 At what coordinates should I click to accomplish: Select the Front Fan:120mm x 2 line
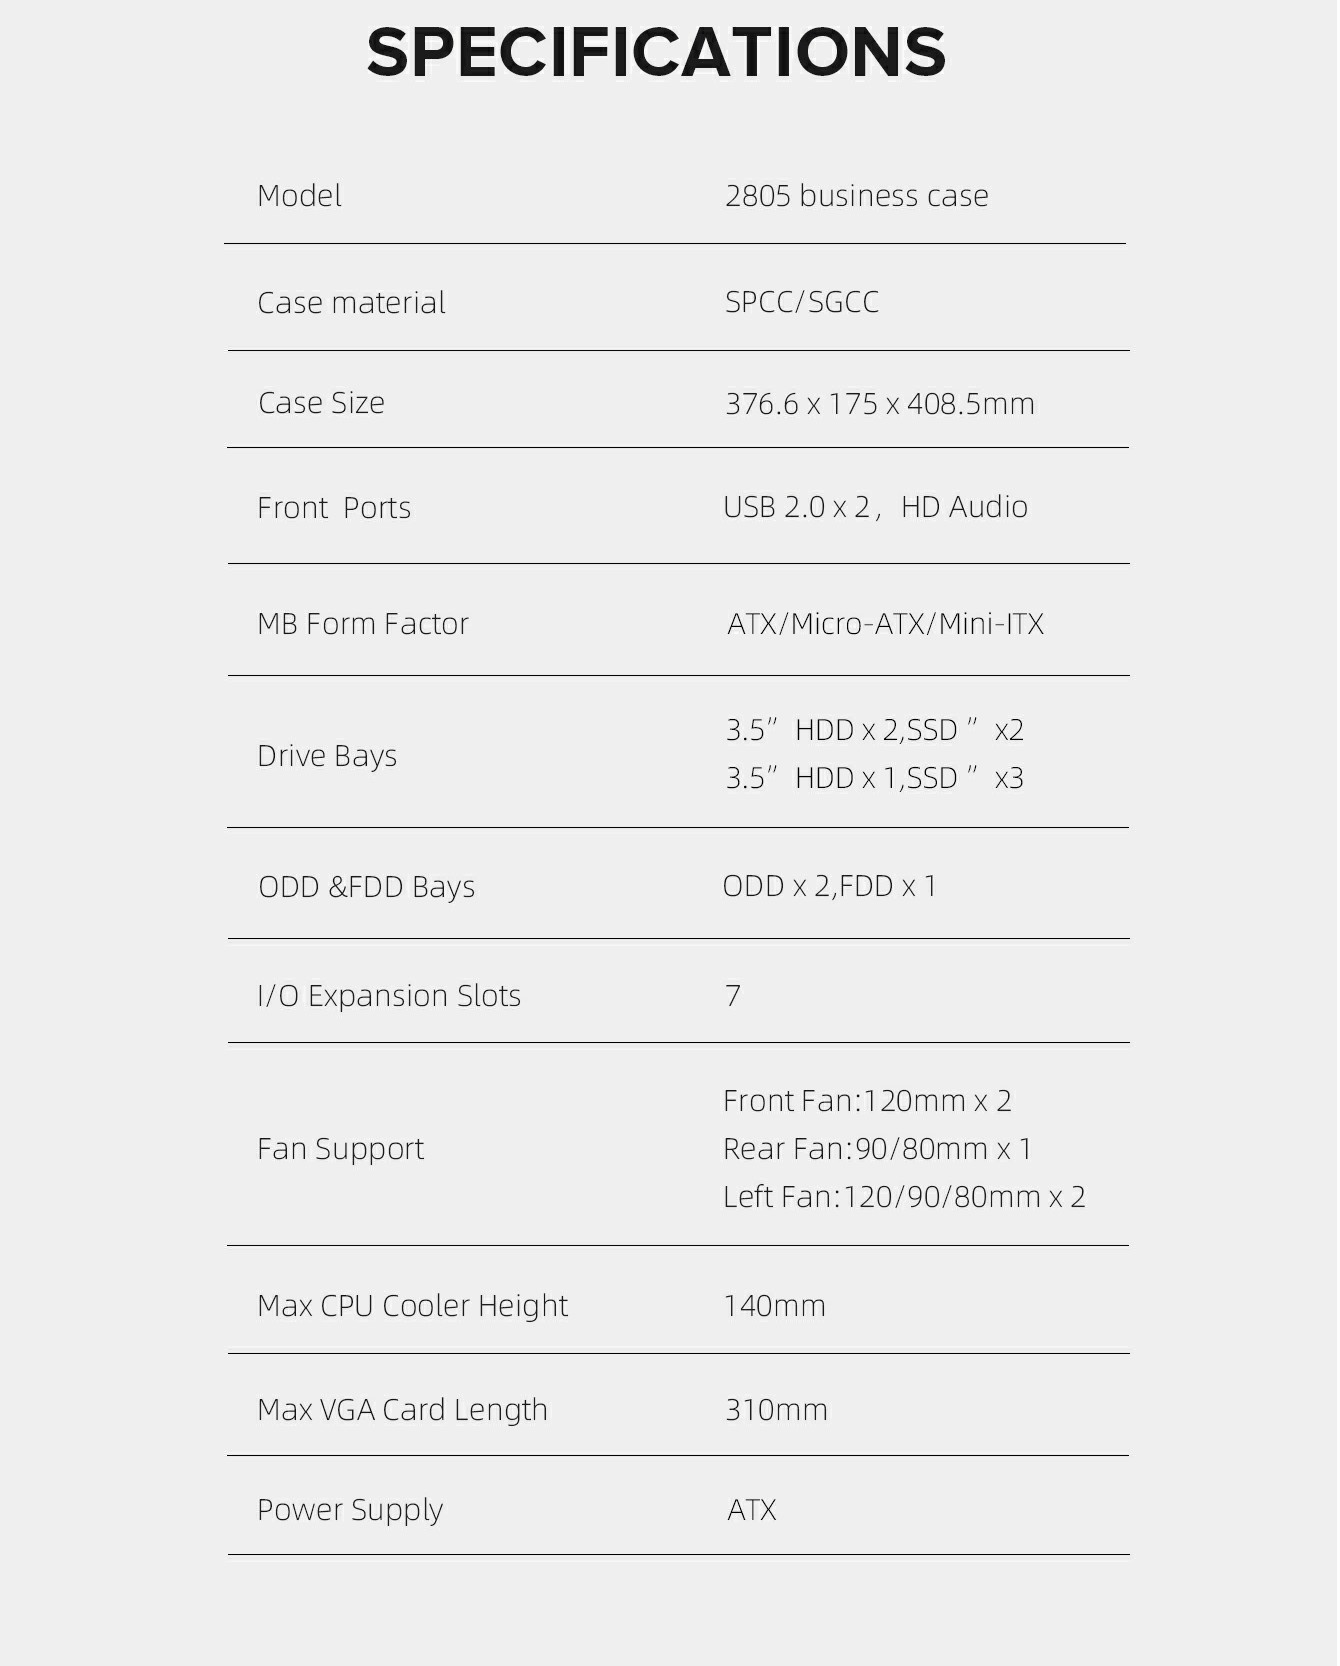[867, 1101]
